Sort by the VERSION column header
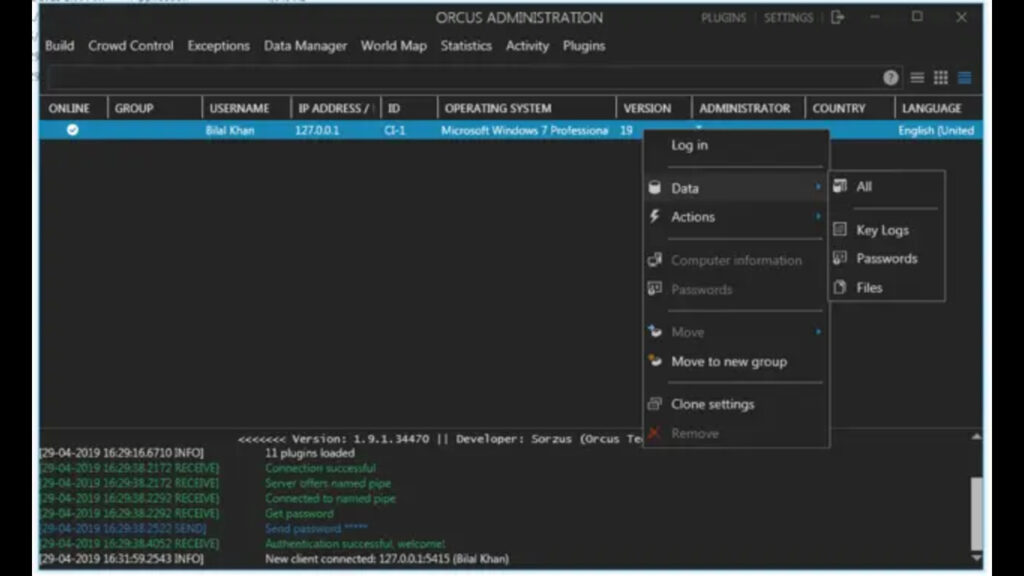The image size is (1024, 576). 653,108
